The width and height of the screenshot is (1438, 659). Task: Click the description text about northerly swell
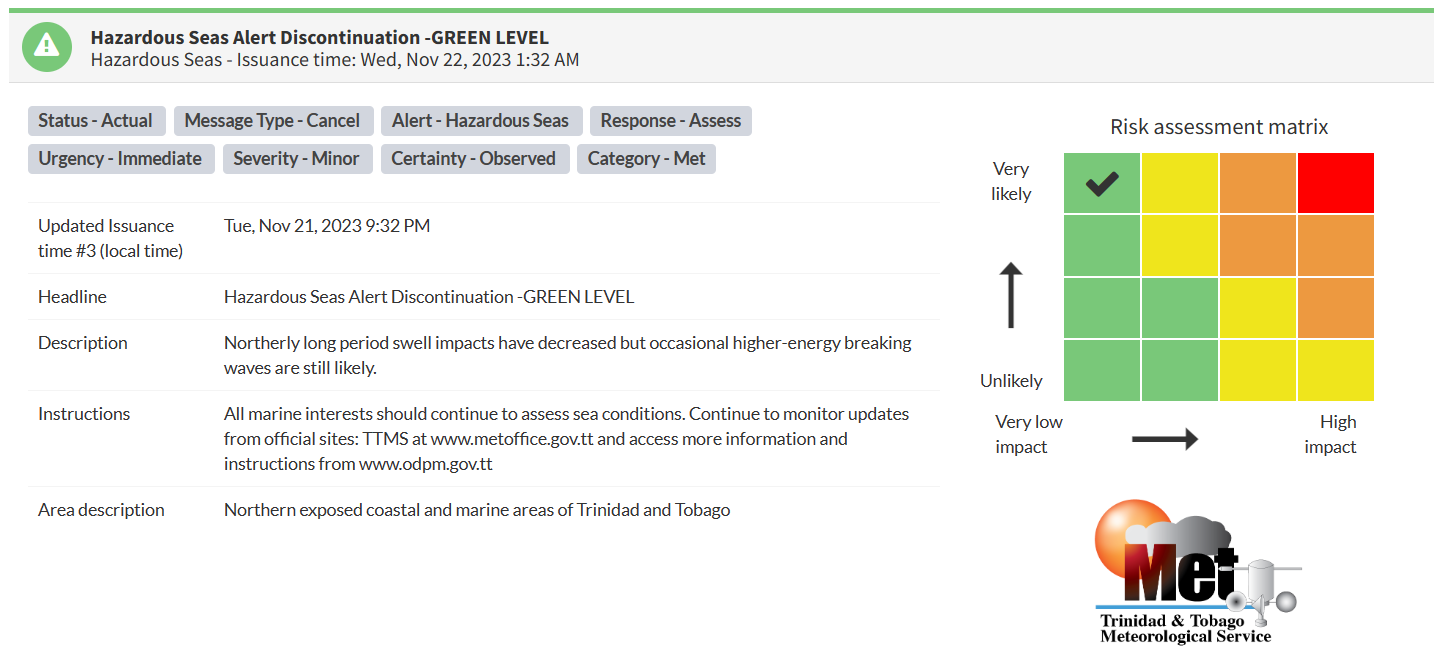[568, 355]
